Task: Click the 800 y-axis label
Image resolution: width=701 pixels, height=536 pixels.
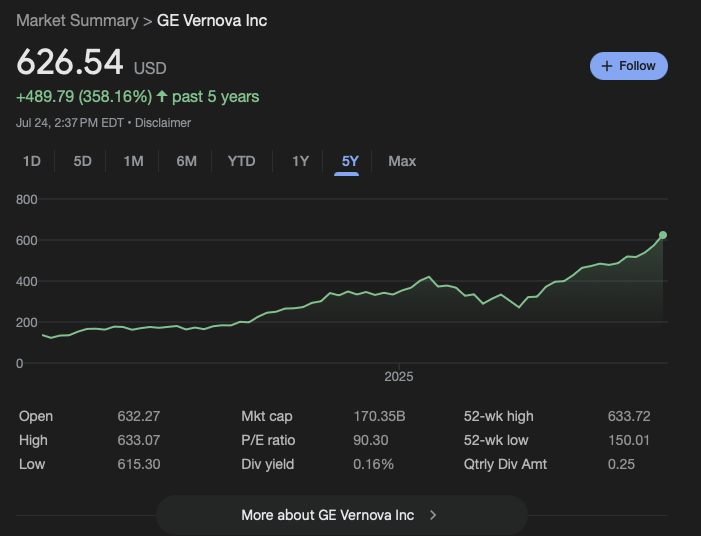Action: tap(26, 199)
